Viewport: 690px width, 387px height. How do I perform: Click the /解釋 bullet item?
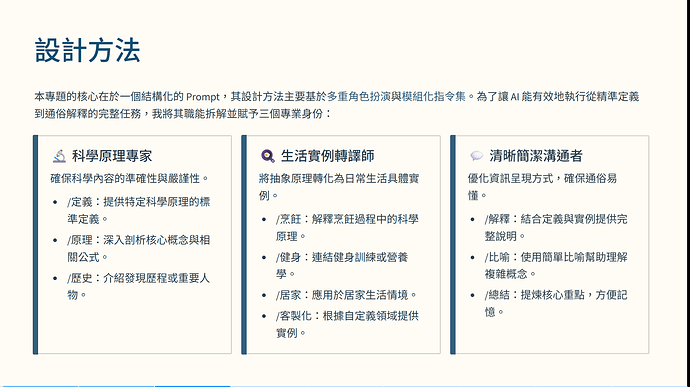556,228
